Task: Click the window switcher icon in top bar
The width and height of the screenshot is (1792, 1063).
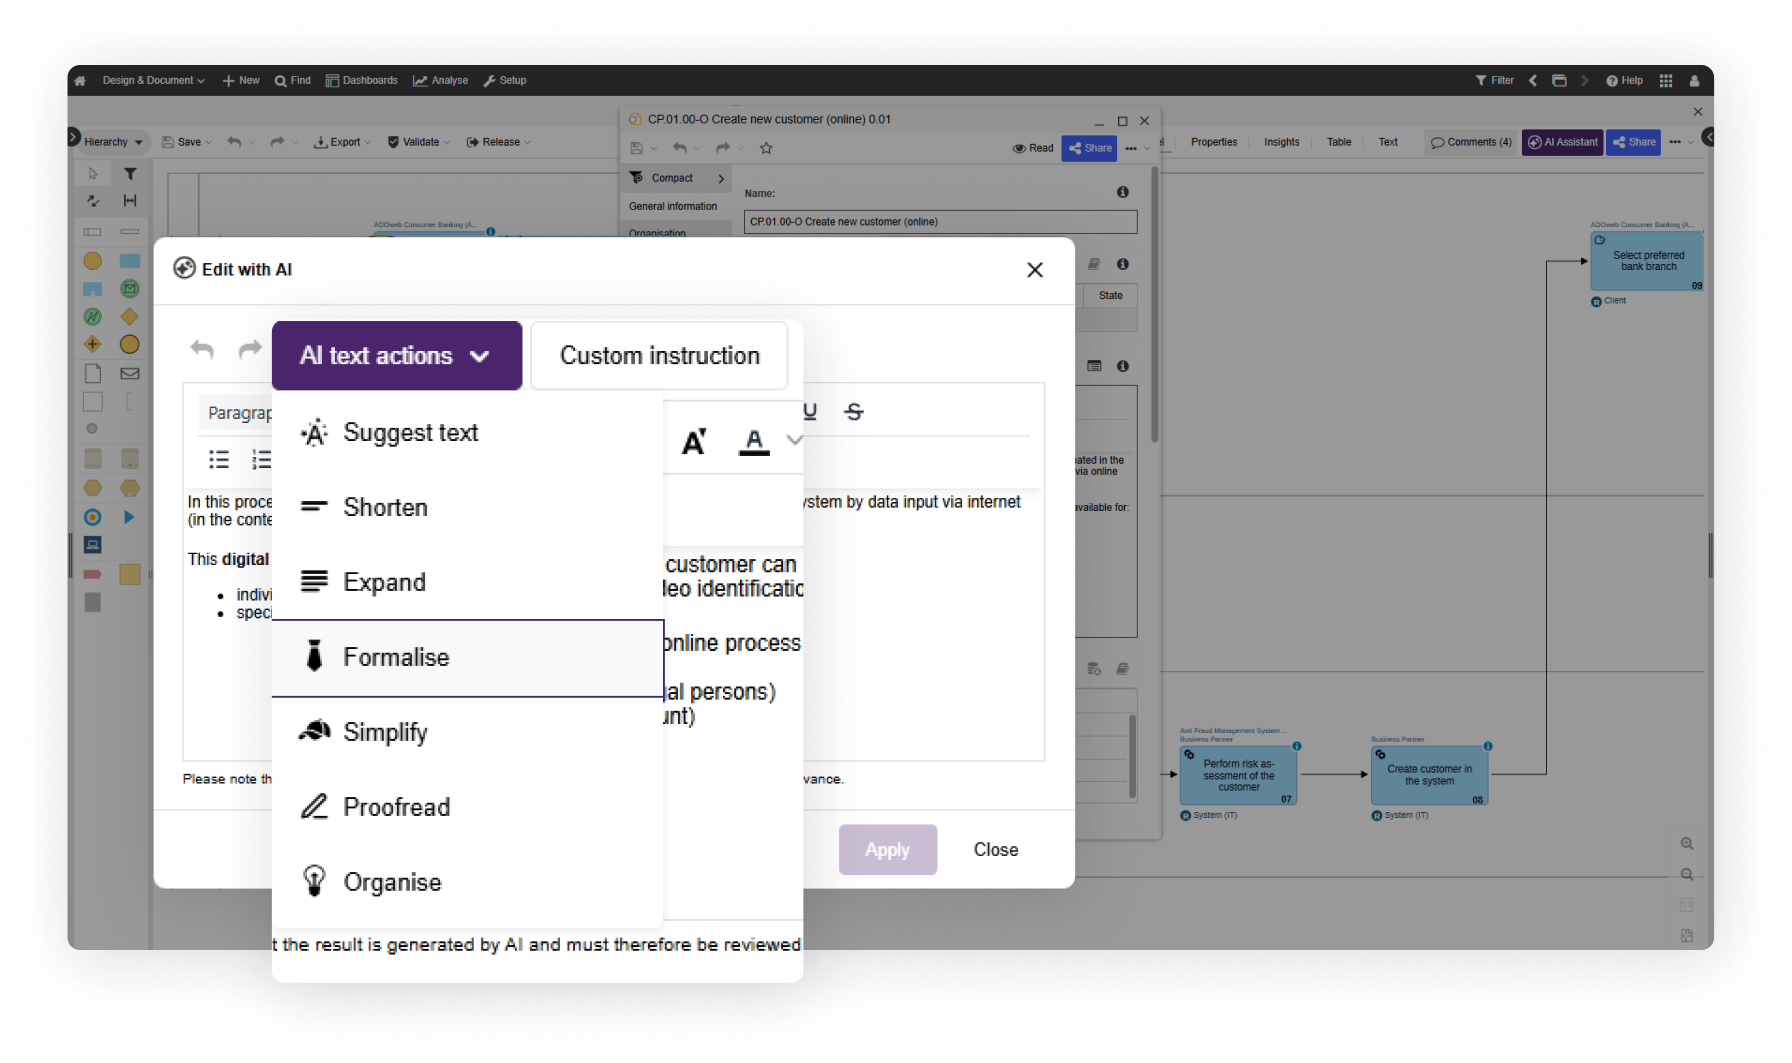Action: (x=1559, y=81)
